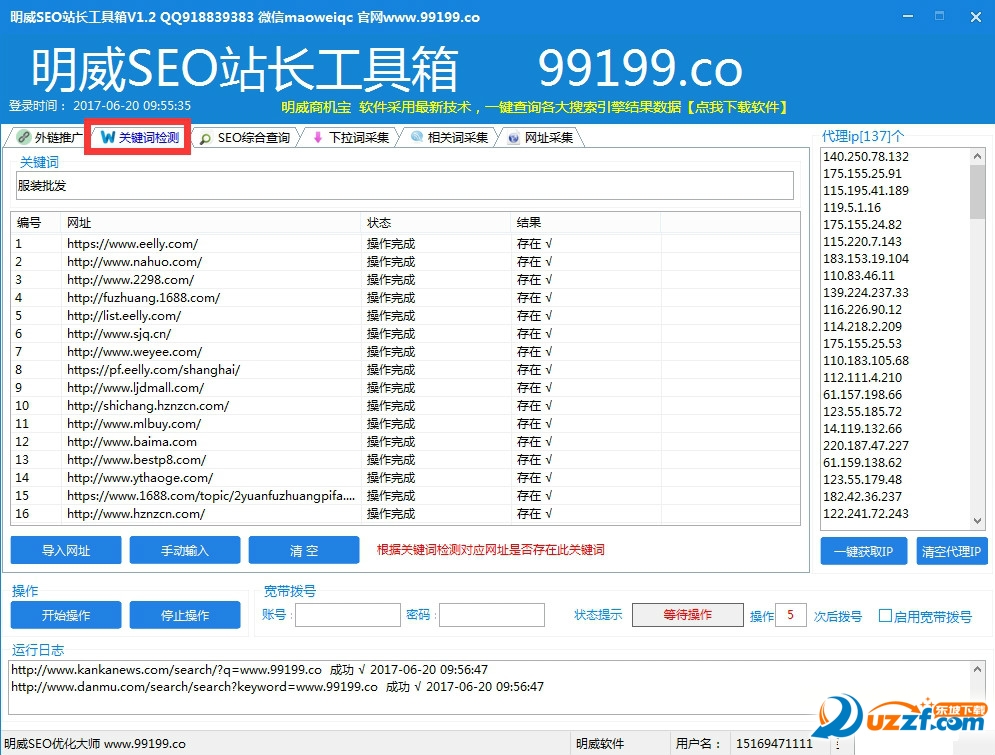Select proxy IP 122.241.72.243

pos(866,513)
